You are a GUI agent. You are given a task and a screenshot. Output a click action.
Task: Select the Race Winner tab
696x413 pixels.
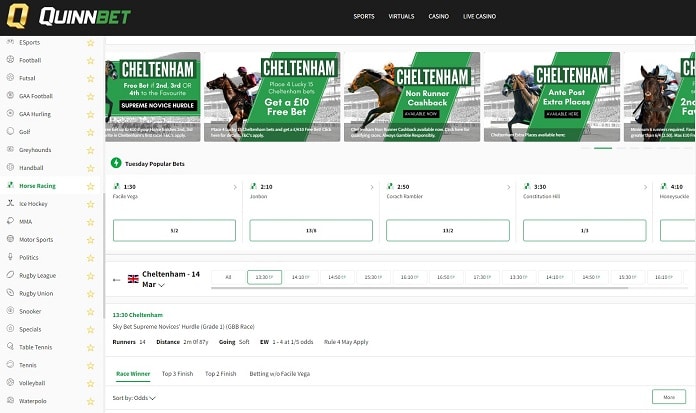coord(133,373)
